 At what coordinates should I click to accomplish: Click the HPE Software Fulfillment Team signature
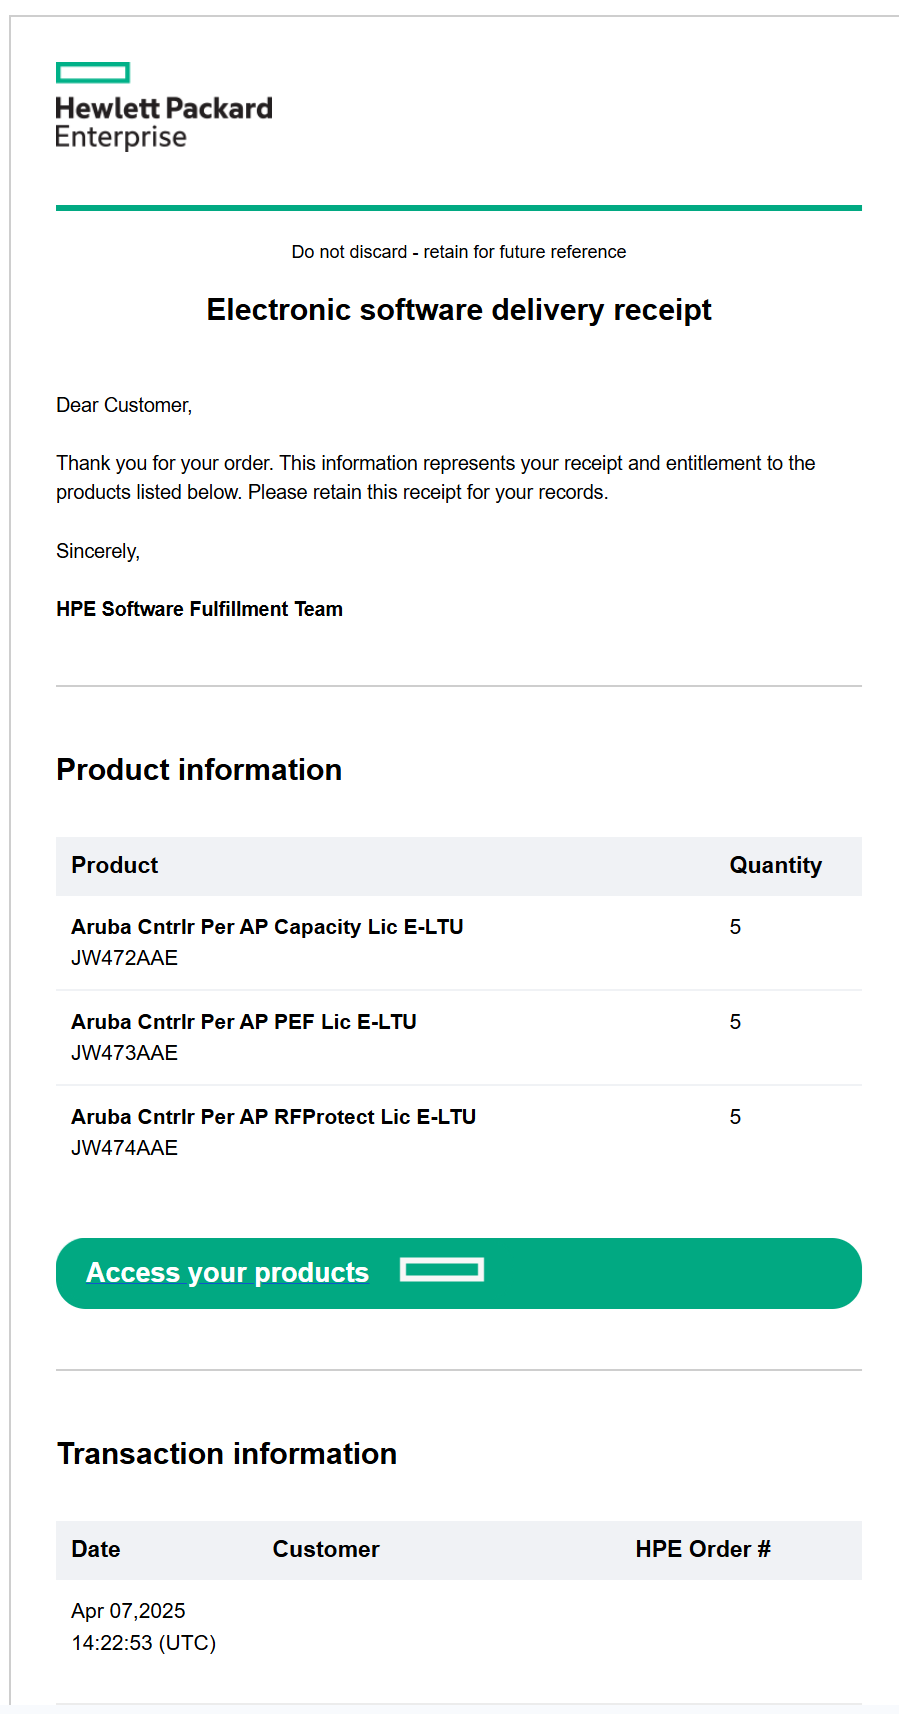[x=199, y=609]
